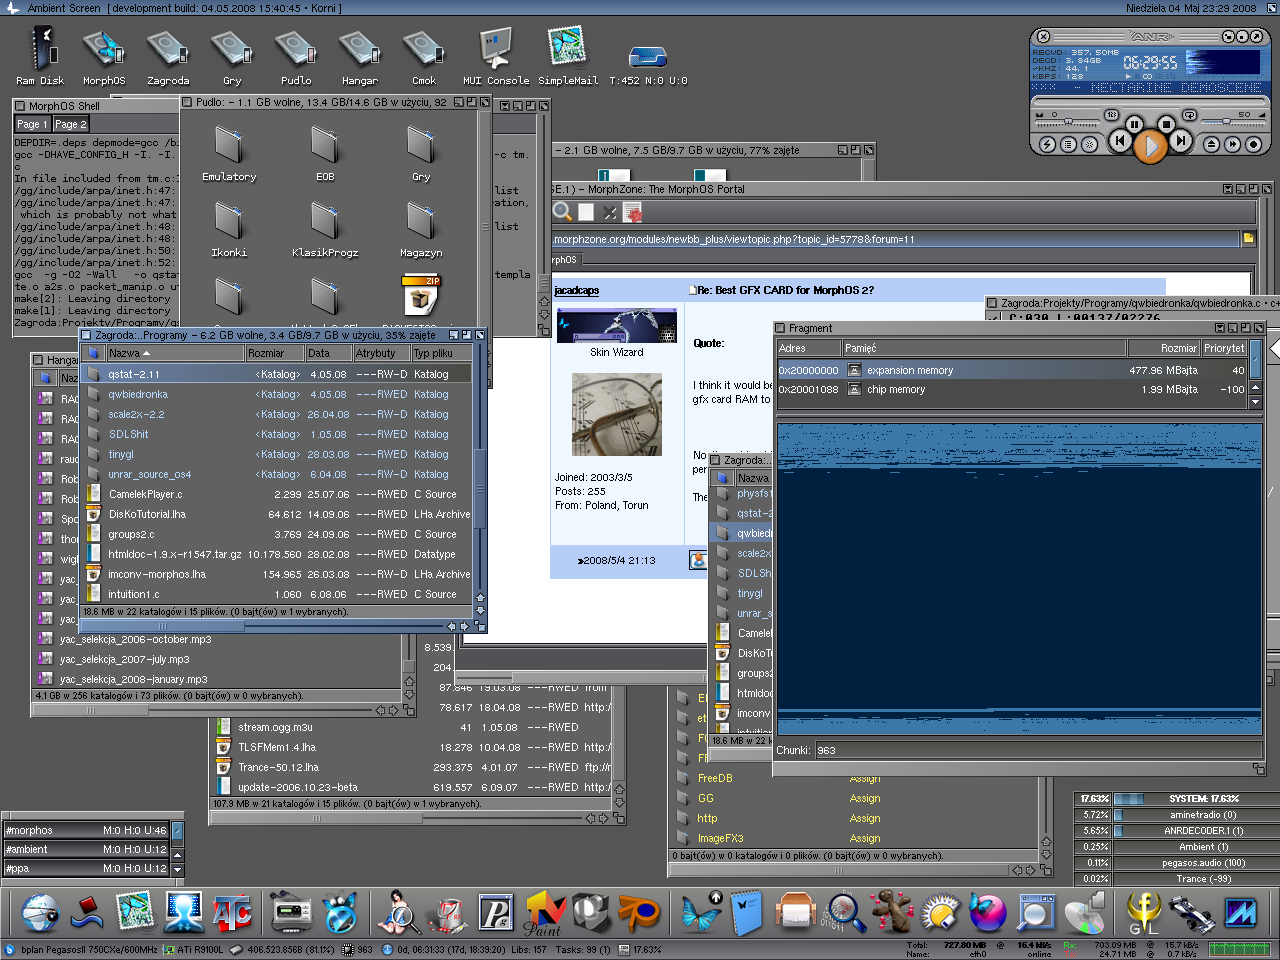The width and height of the screenshot is (1280, 960).
Task: Select the expansion memory row in Fragment
Action: point(1012,370)
